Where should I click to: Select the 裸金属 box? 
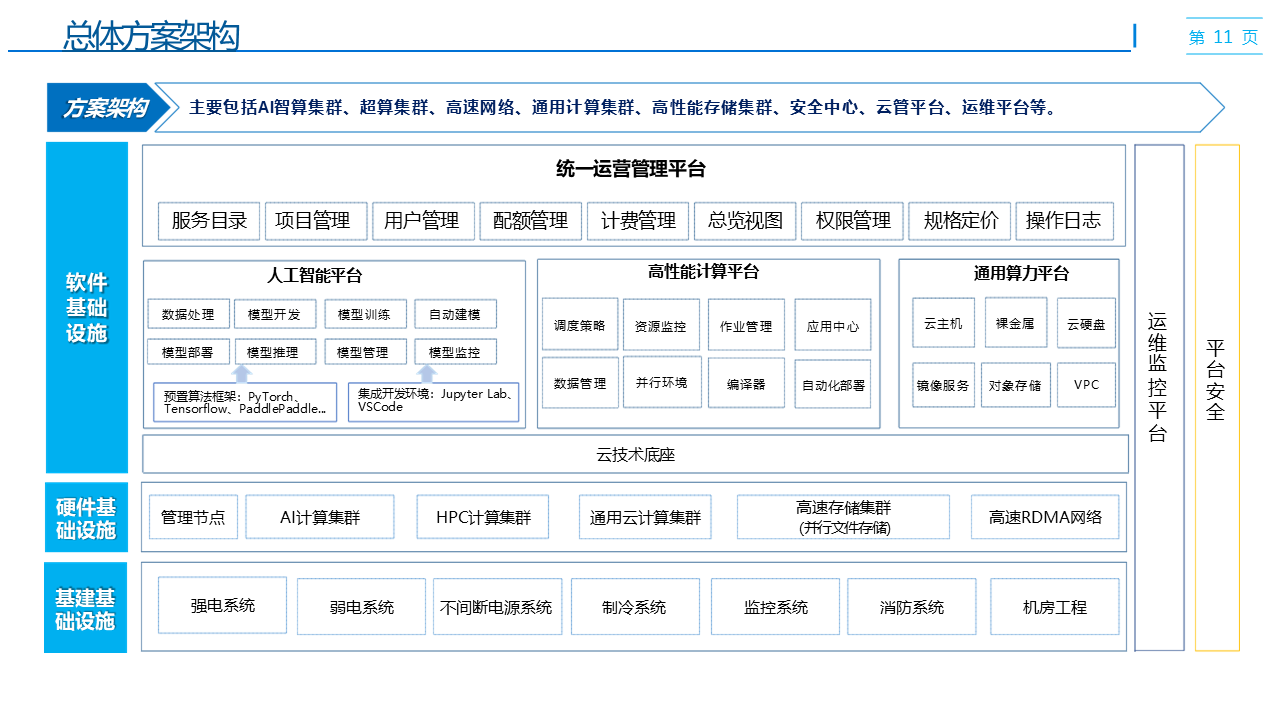(1016, 322)
